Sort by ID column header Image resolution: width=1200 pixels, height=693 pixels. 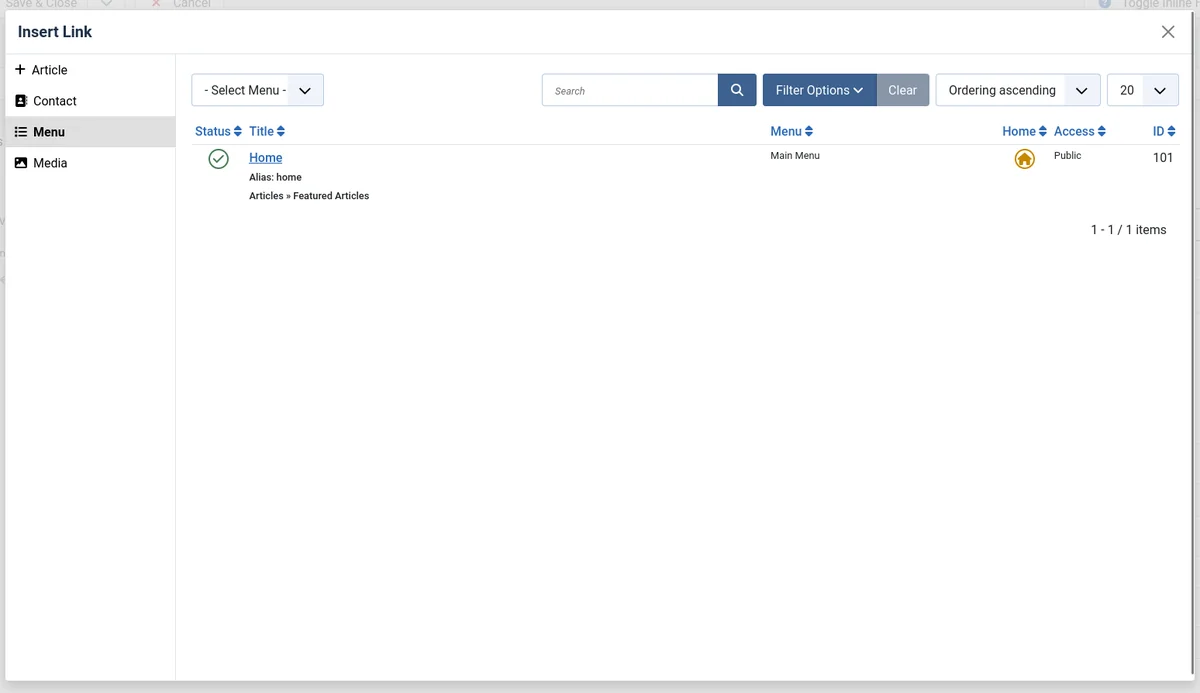pyautogui.click(x=1164, y=131)
